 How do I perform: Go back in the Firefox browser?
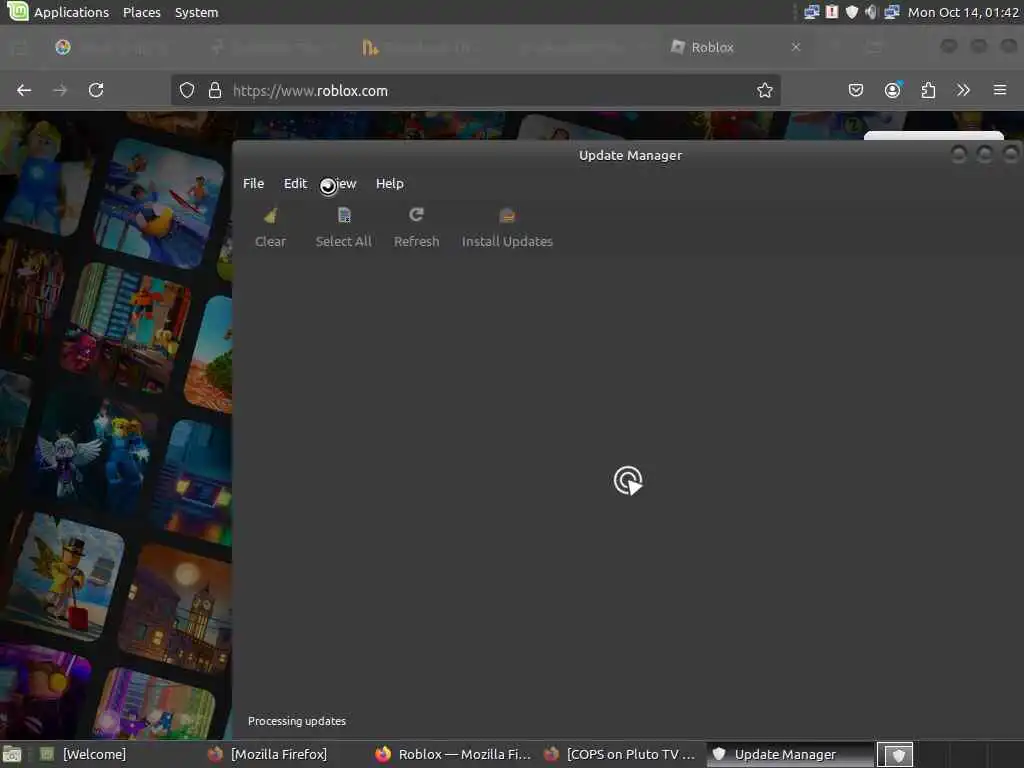click(x=24, y=90)
